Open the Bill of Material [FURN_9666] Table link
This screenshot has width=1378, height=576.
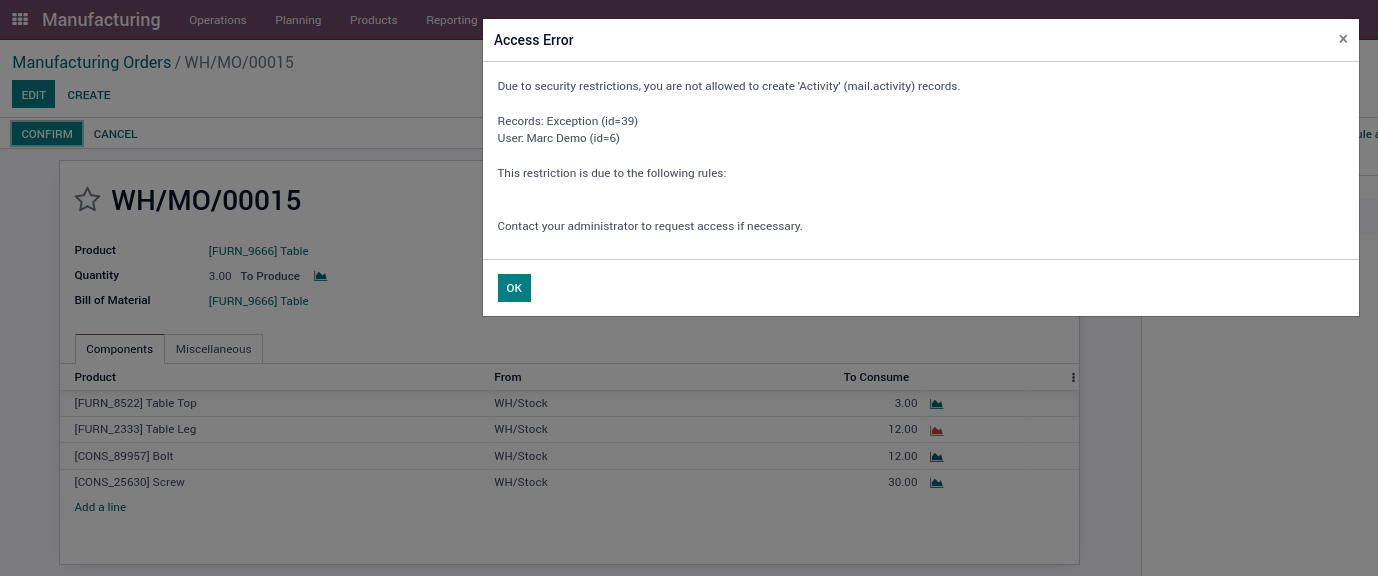coord(258,301)
